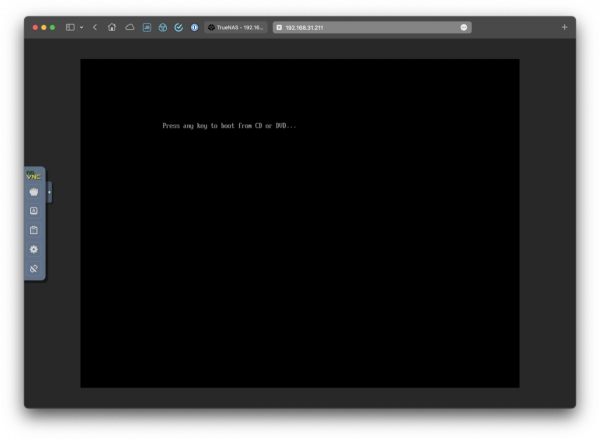Open the noVNC extra keys panel

coord(33,211)
